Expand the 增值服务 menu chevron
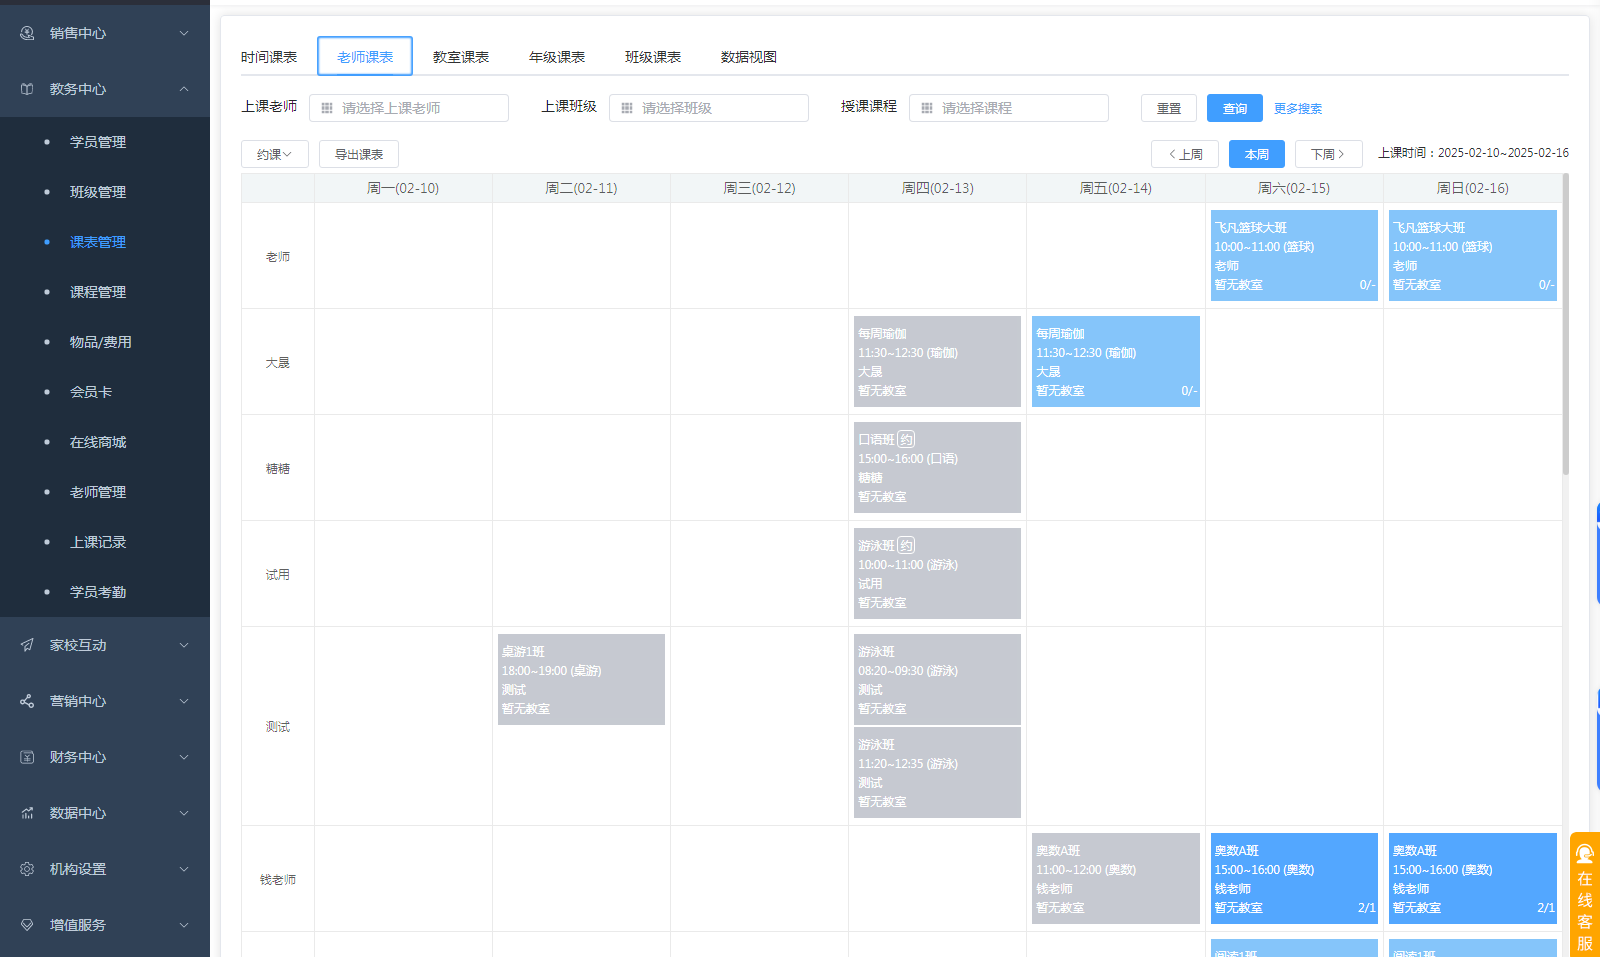Screen dimensions: 1600x957 (x=184, y=925)
